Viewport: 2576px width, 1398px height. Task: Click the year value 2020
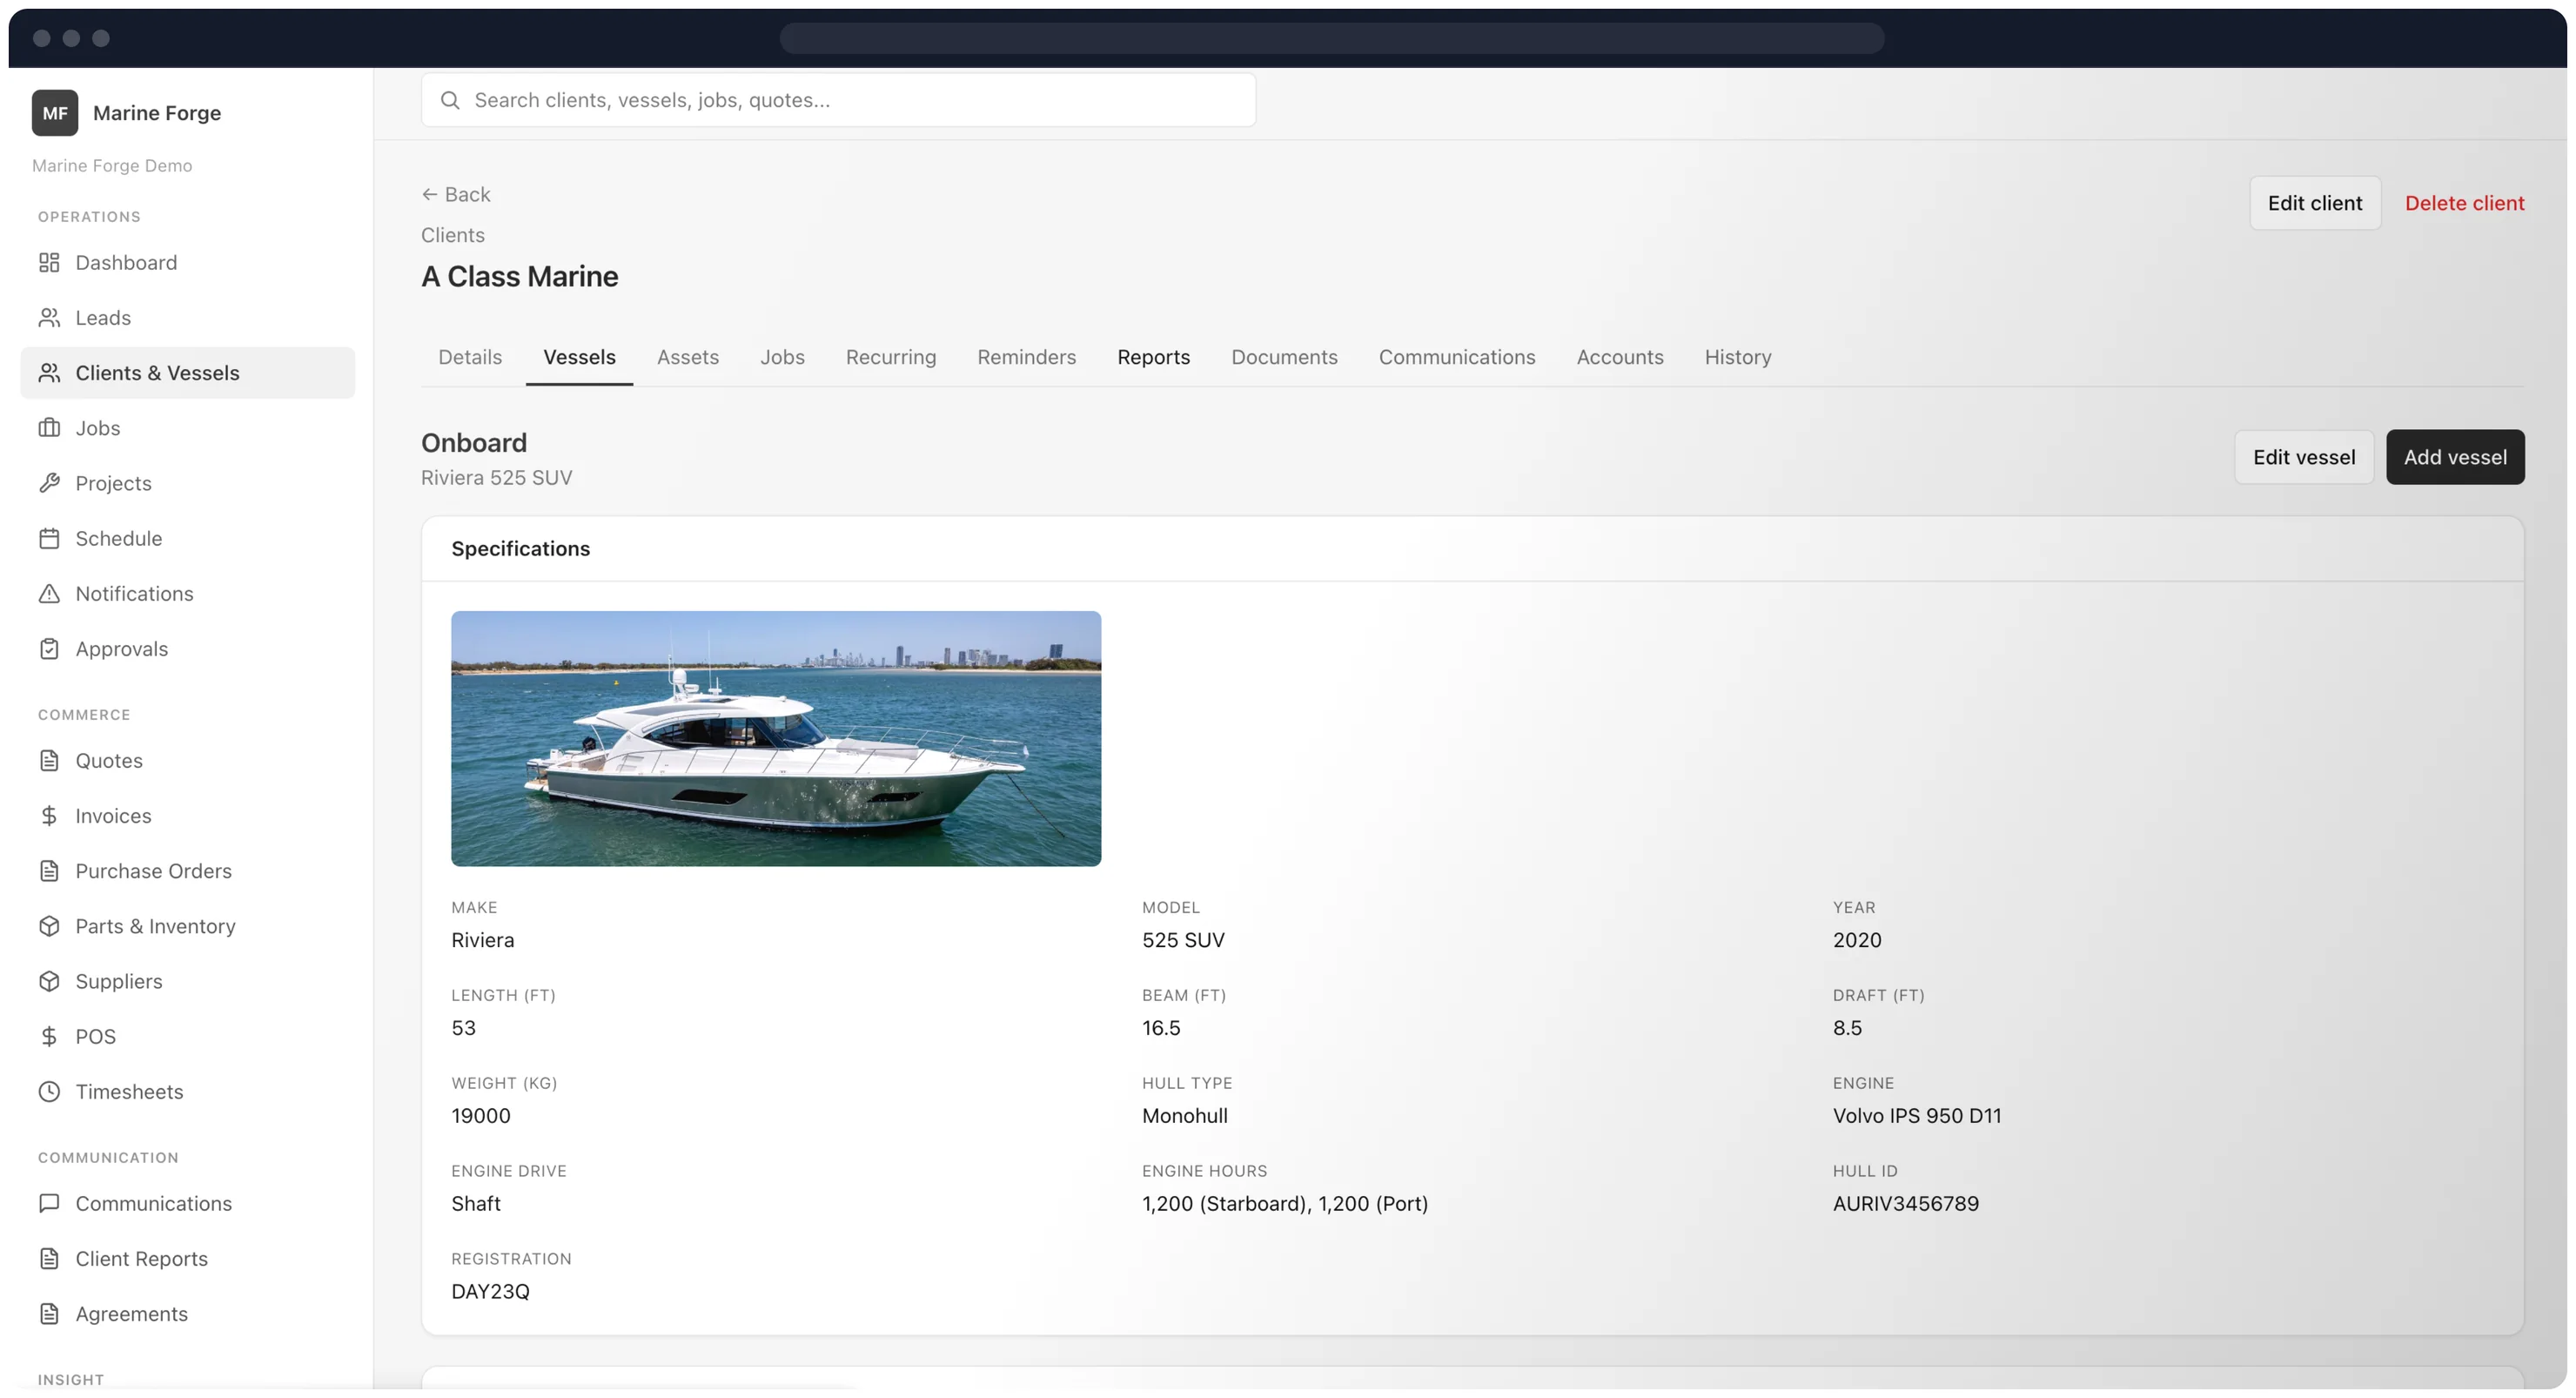[1857, 940]
